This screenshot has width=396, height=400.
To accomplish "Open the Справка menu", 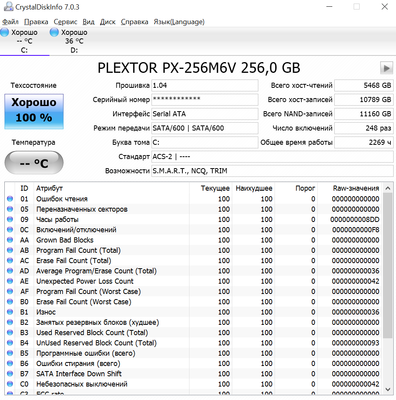I will point(134,22).
